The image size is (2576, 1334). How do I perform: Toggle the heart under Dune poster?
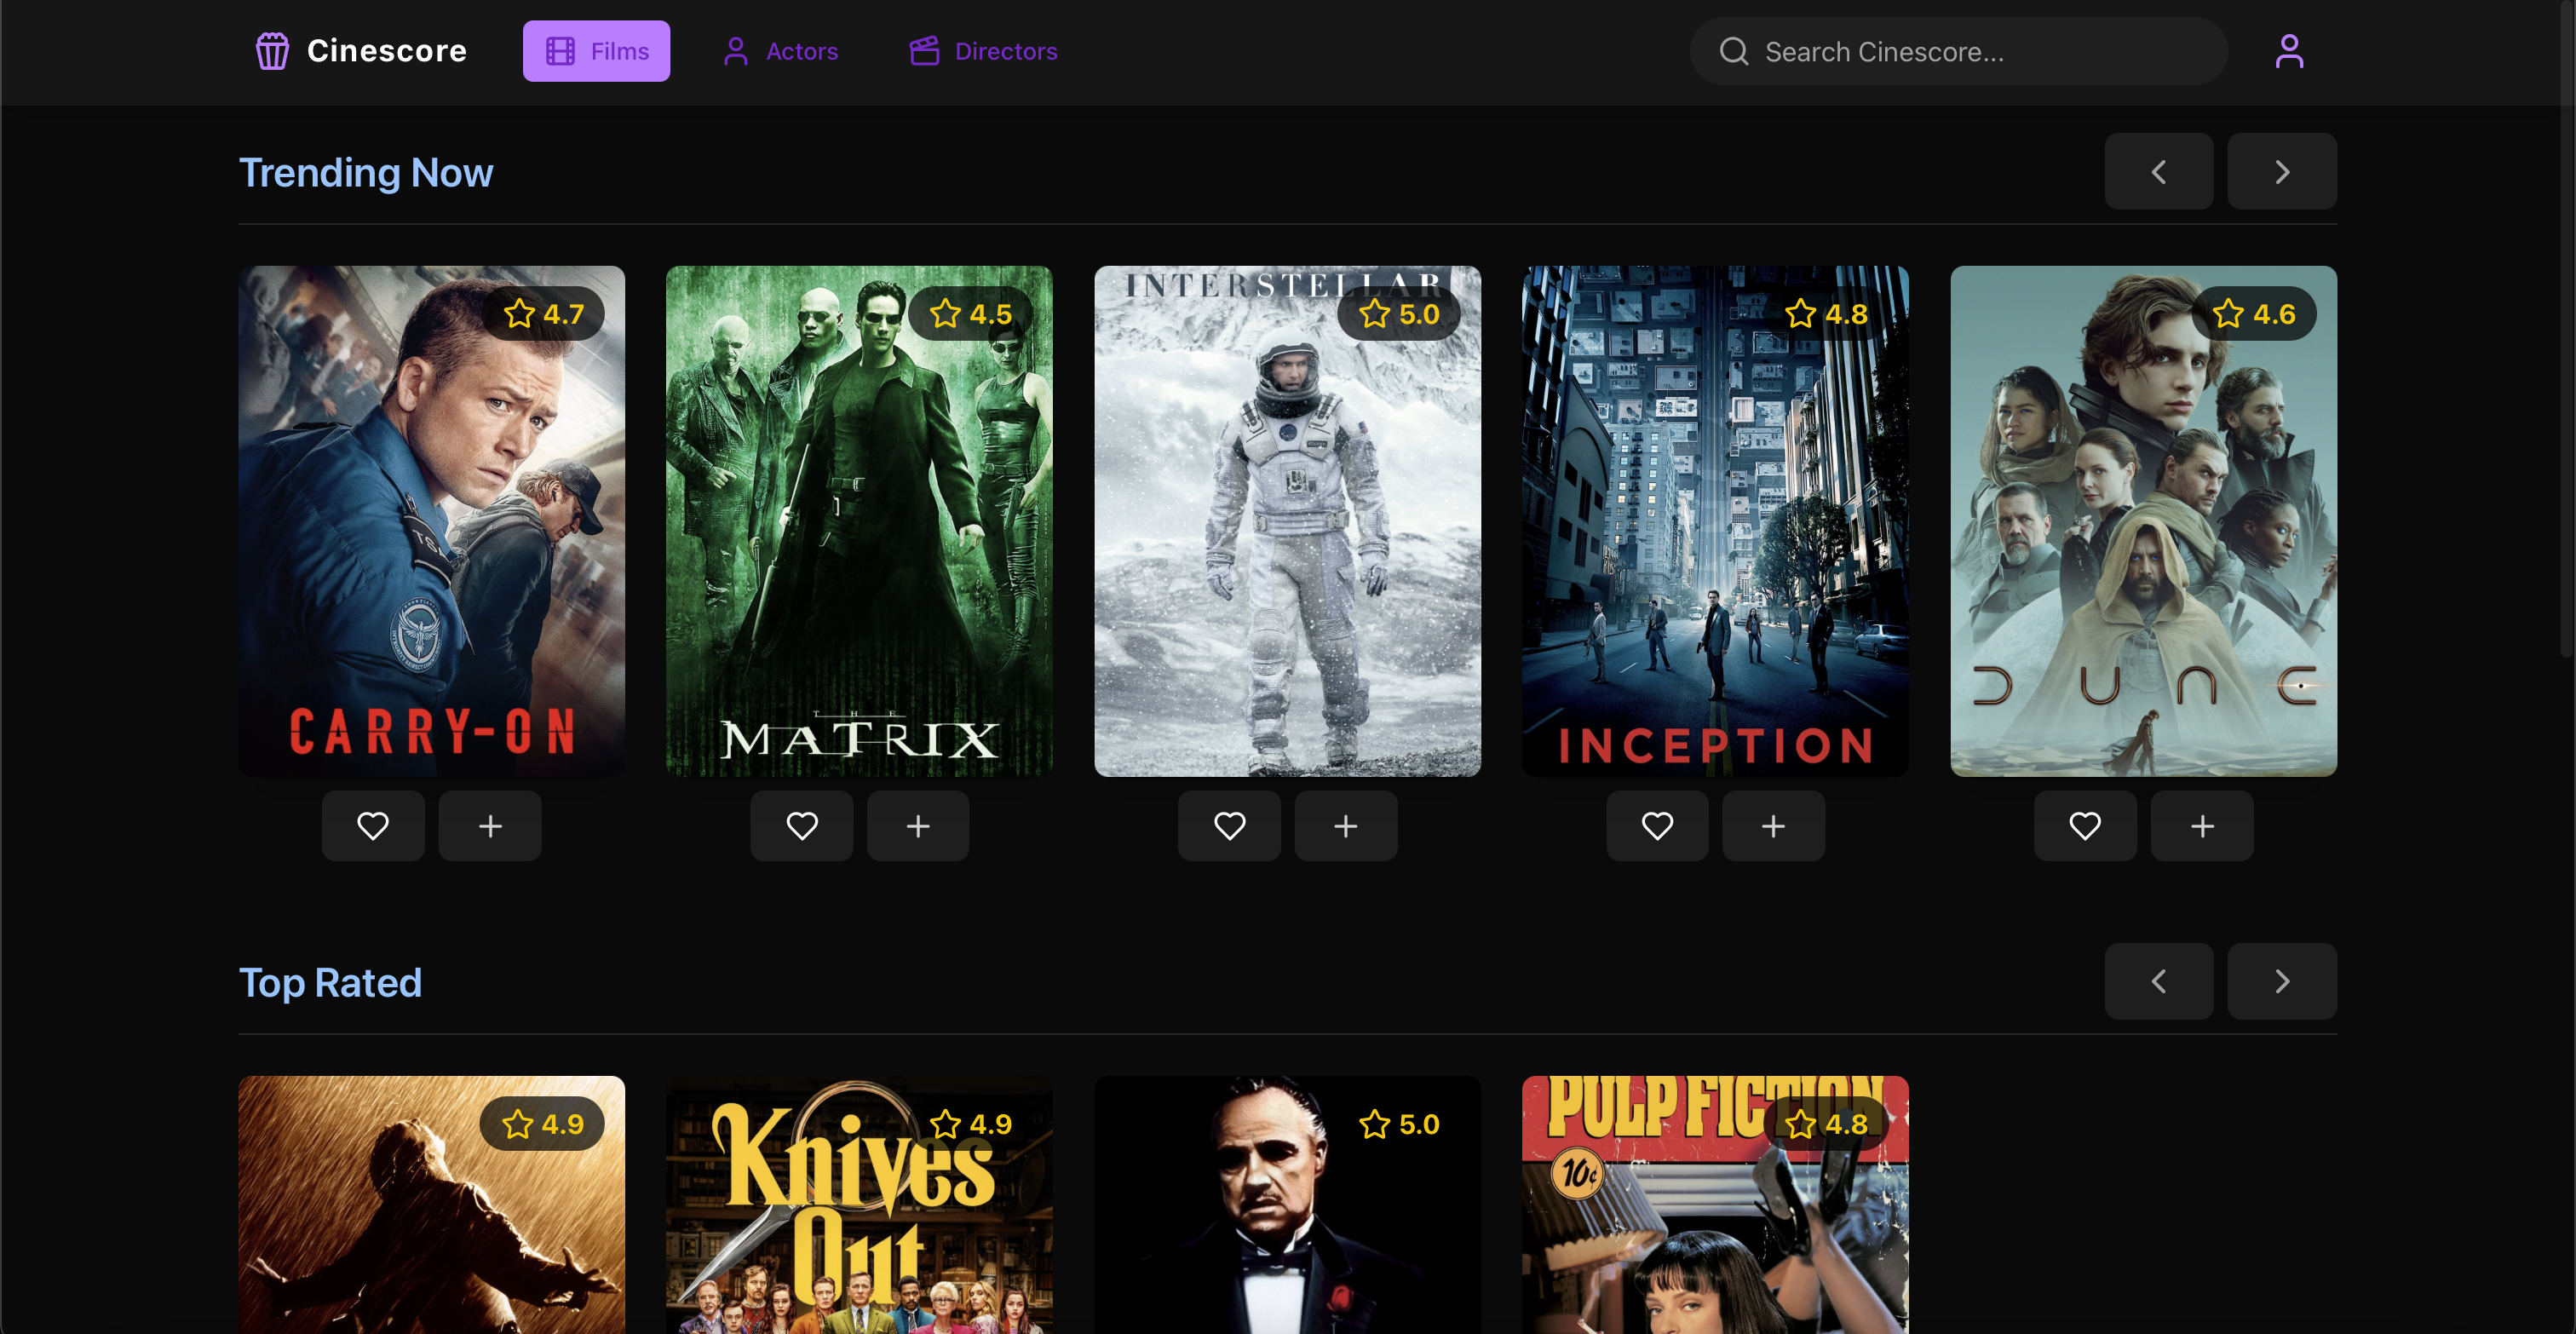[x=2085, y=826]
